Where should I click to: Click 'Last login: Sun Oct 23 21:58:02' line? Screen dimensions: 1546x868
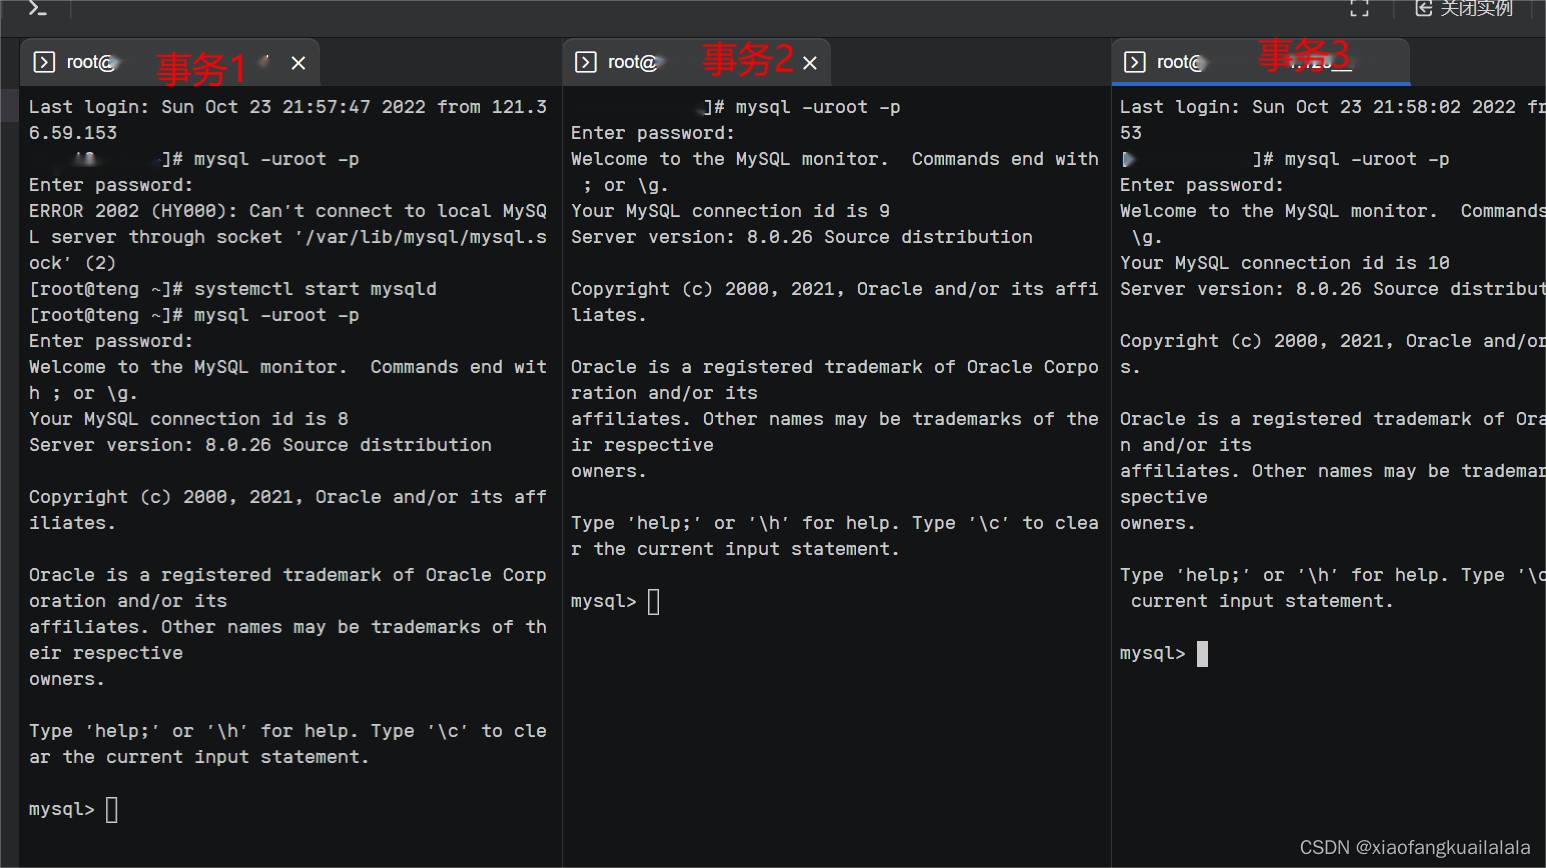[x=1332, y=107]
